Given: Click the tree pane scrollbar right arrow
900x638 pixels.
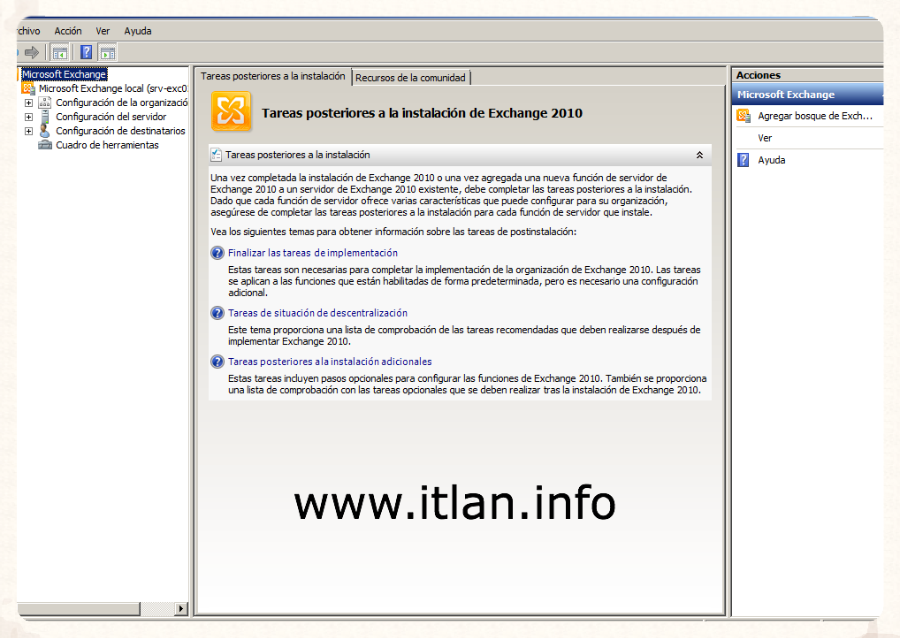Looking at the screenshot, I should [181, 608].
